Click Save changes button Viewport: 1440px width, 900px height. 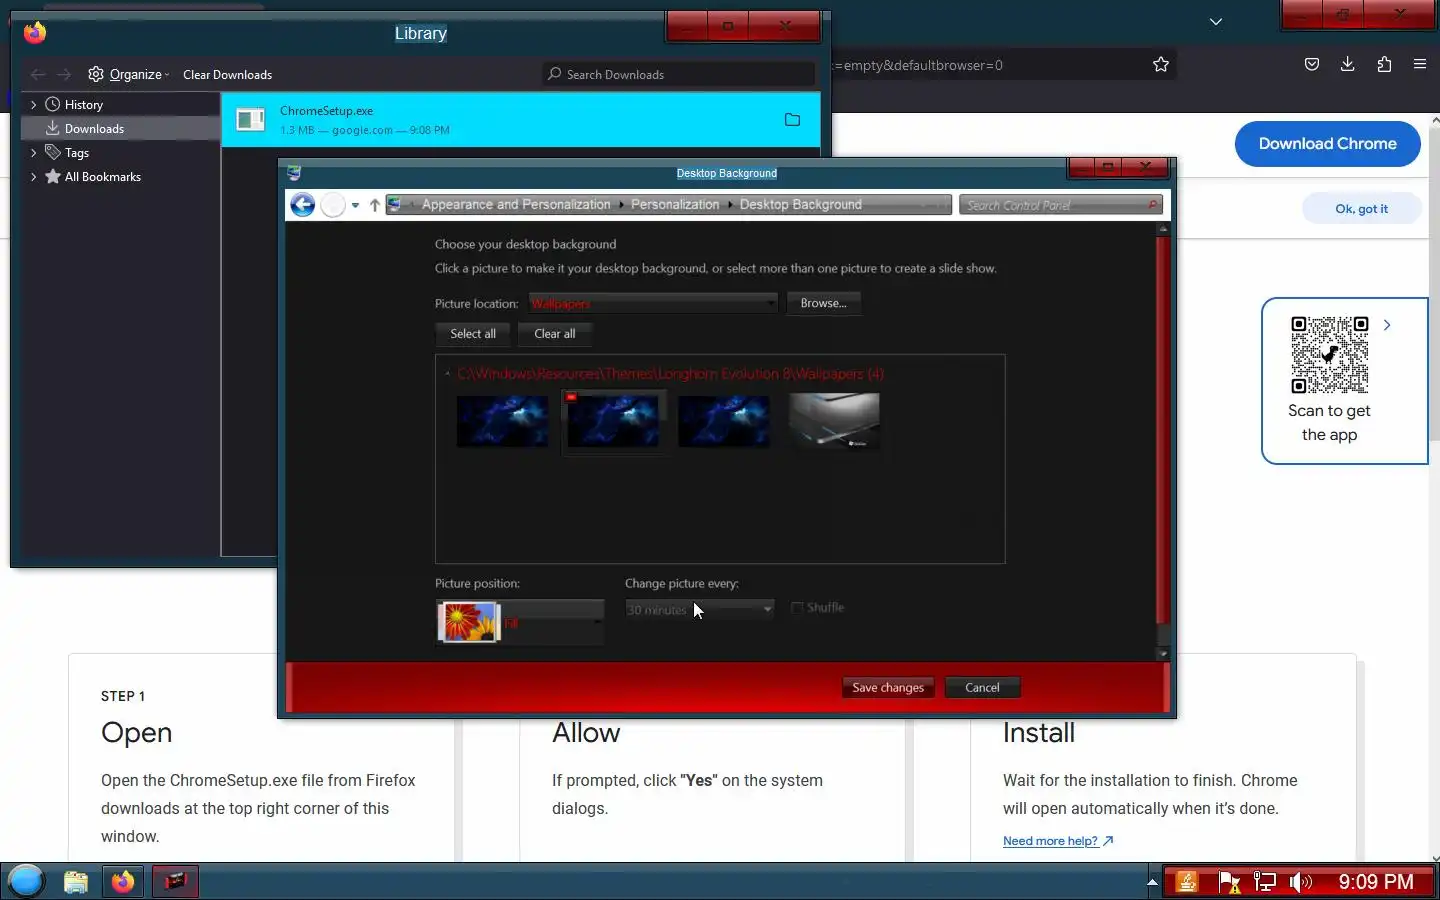[888, 687]
